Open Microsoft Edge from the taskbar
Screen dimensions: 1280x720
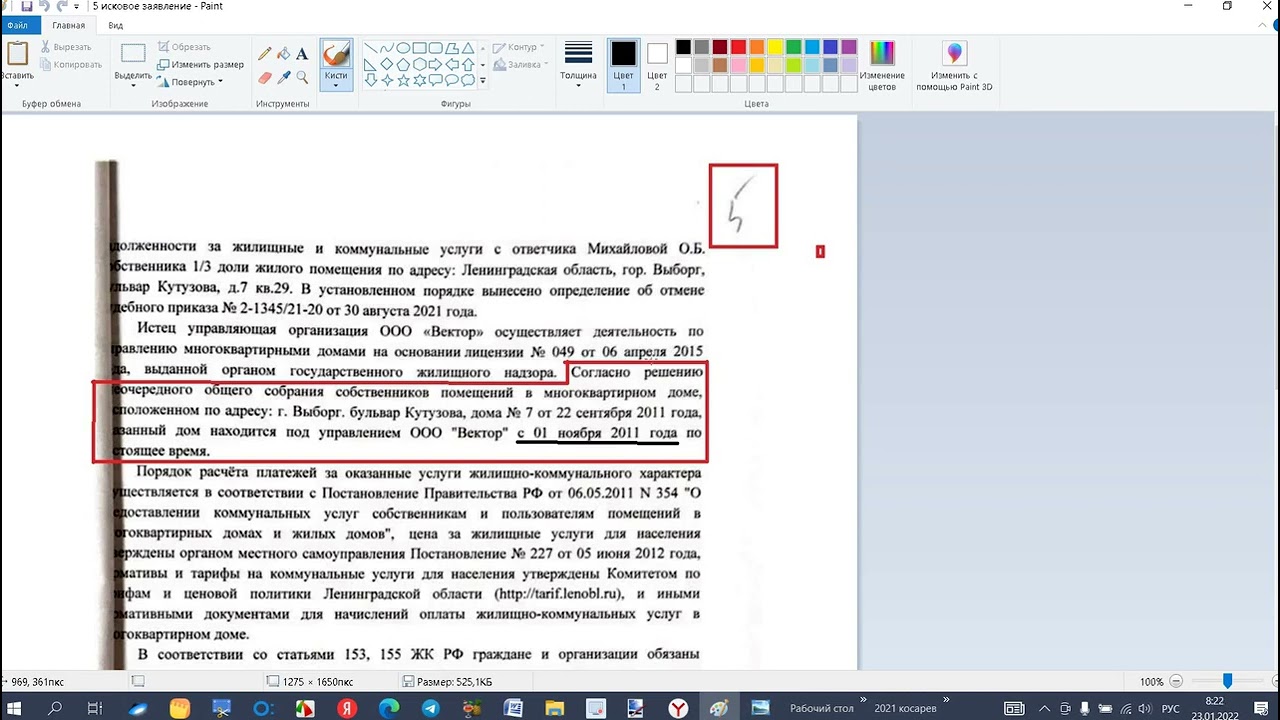388,708
